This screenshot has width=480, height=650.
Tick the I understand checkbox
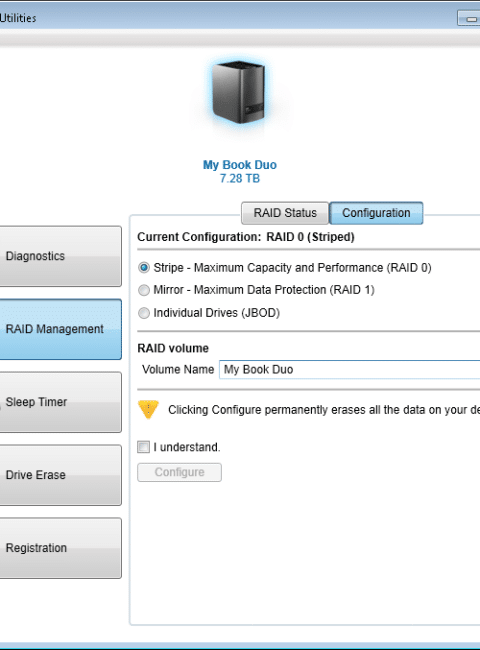tap(143, 447)
